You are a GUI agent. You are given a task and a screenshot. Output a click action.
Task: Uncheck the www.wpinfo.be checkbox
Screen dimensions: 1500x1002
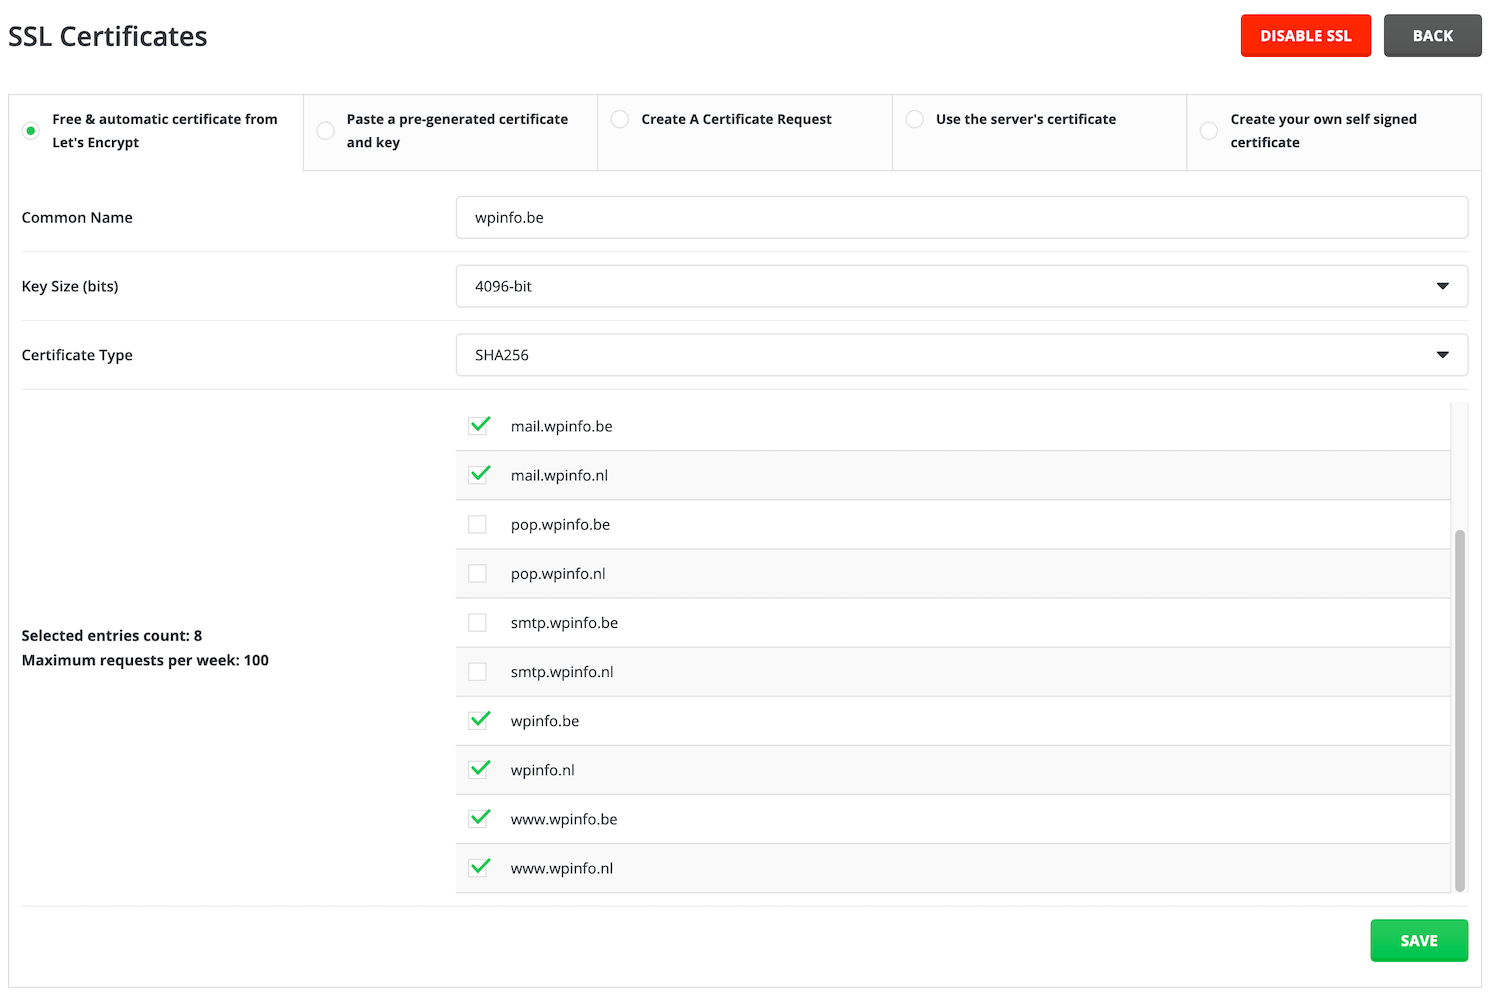click(478, 819)
